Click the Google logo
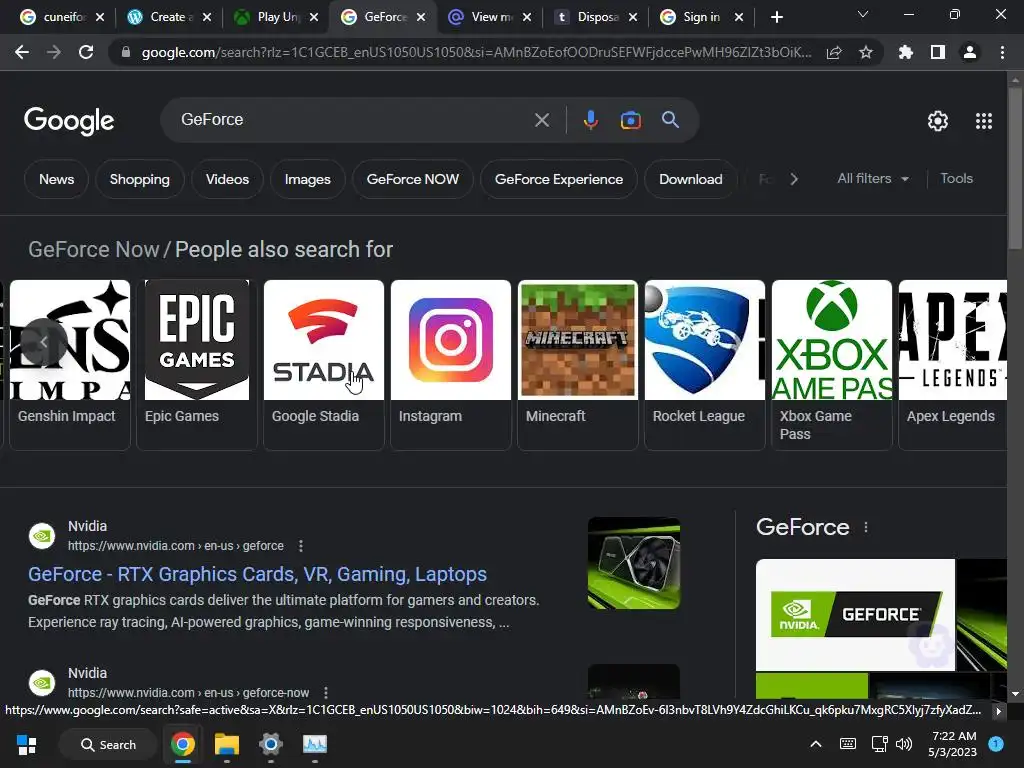This screenshot has width=1024, height=768. tap(69, 121)
